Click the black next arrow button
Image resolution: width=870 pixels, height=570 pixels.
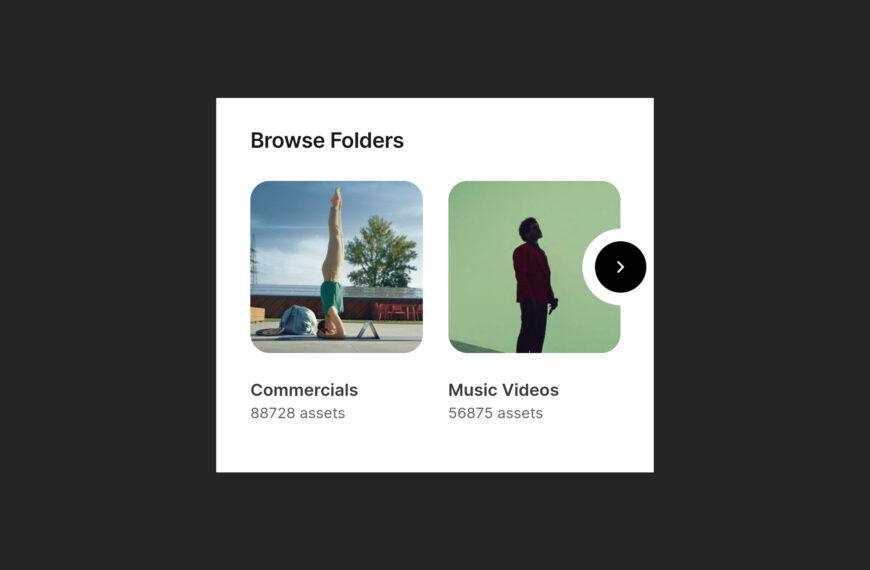point(620,267)
